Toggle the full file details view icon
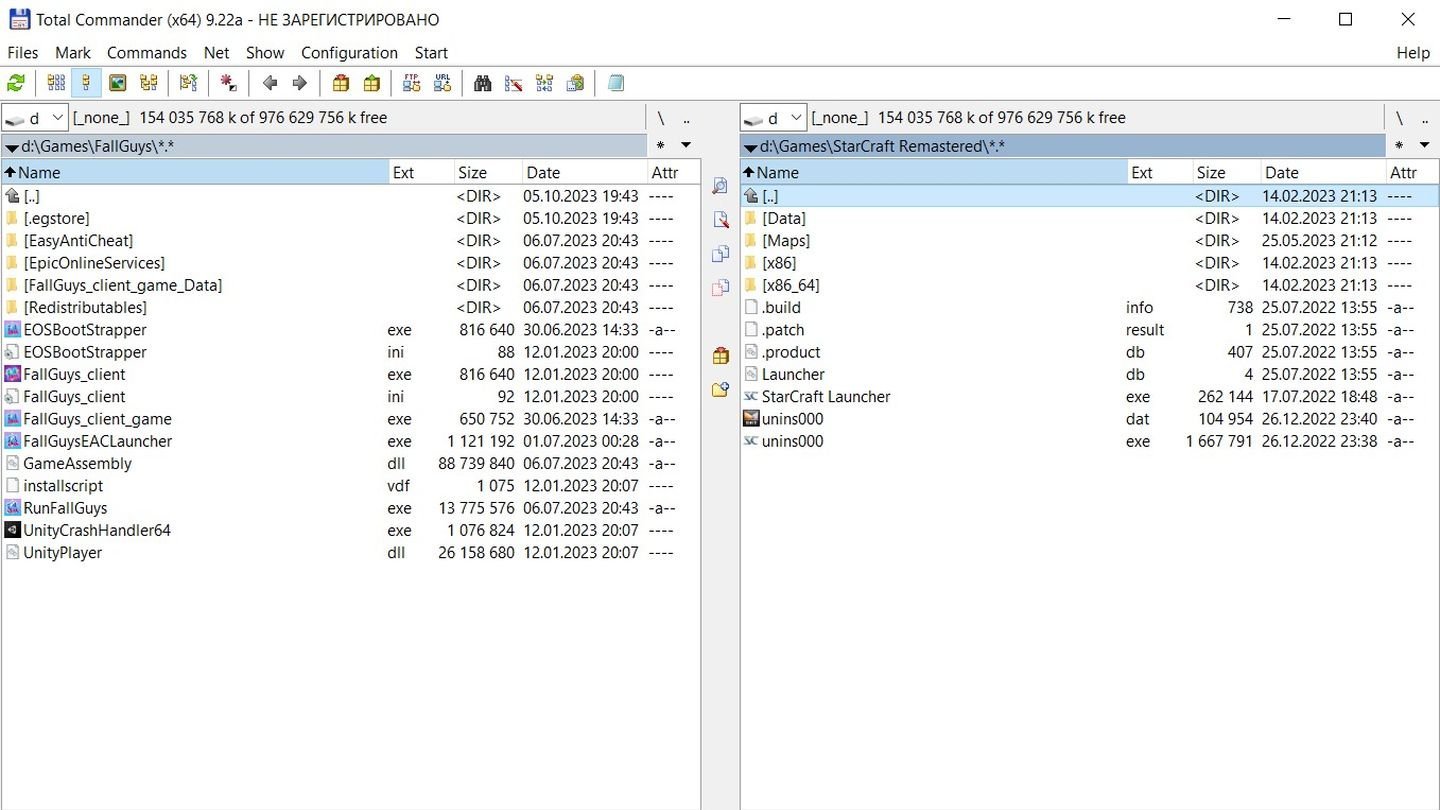 point(86,83)
